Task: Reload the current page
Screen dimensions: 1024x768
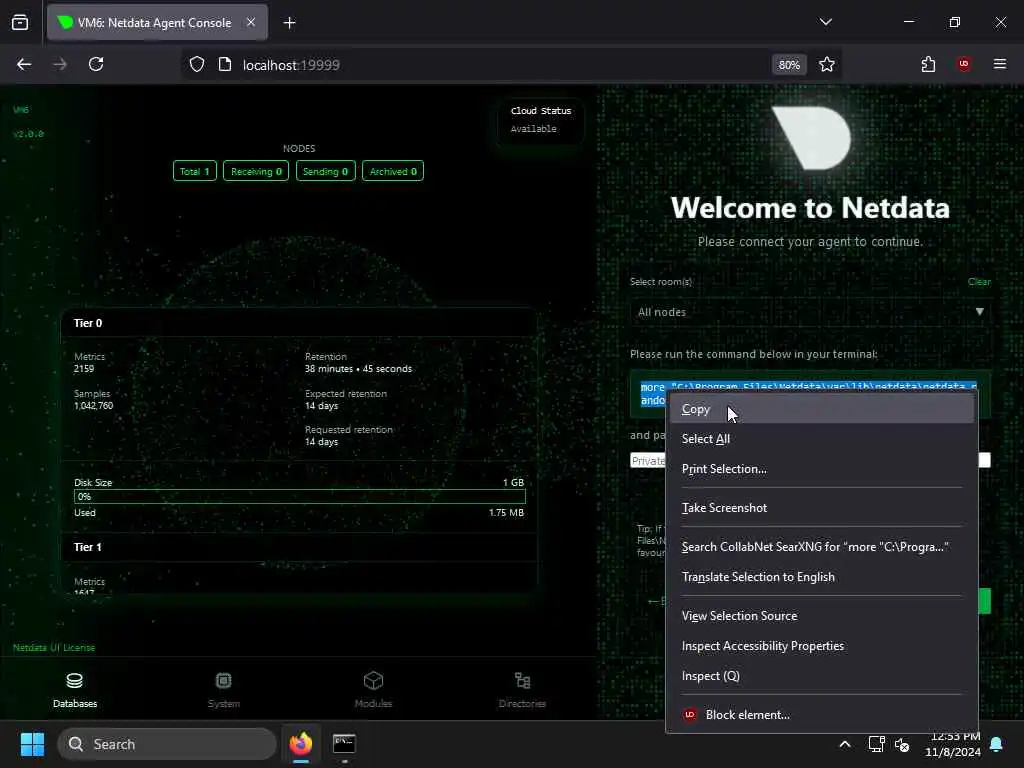Action: [x=96, y=65]
